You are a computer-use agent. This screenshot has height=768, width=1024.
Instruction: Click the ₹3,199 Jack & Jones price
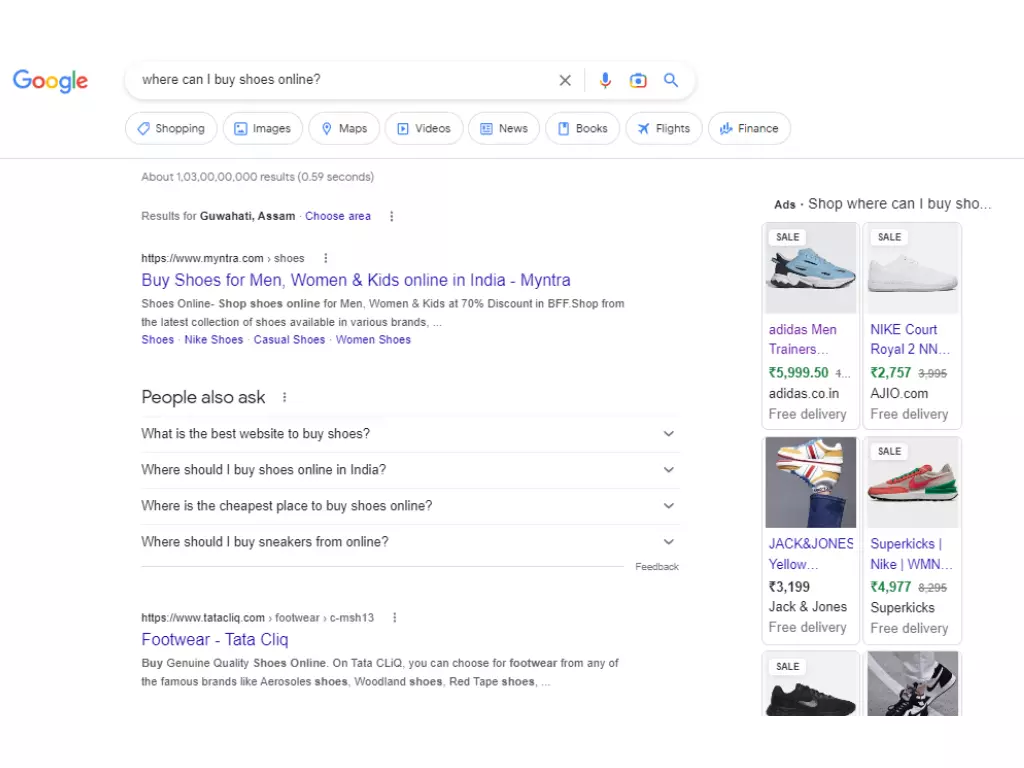coord(789,587)
